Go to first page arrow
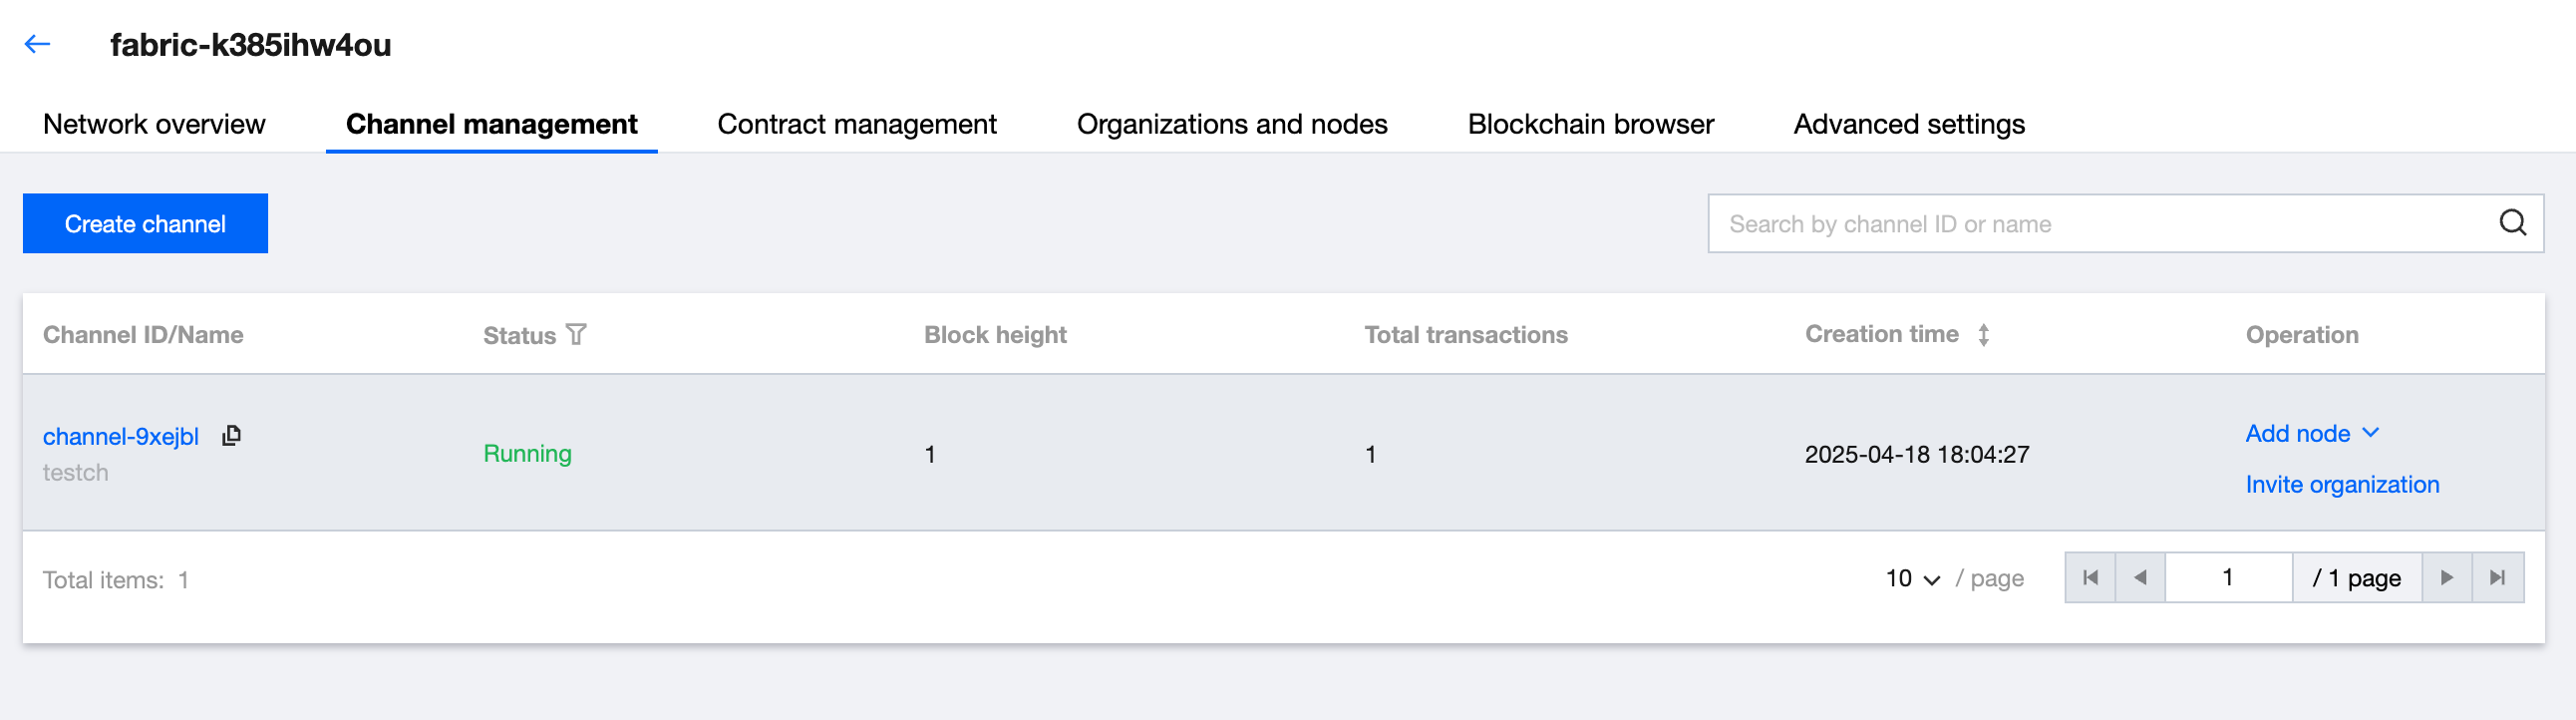The image size is (2576, 720). pyautogui.click(x=2090, y=577)
